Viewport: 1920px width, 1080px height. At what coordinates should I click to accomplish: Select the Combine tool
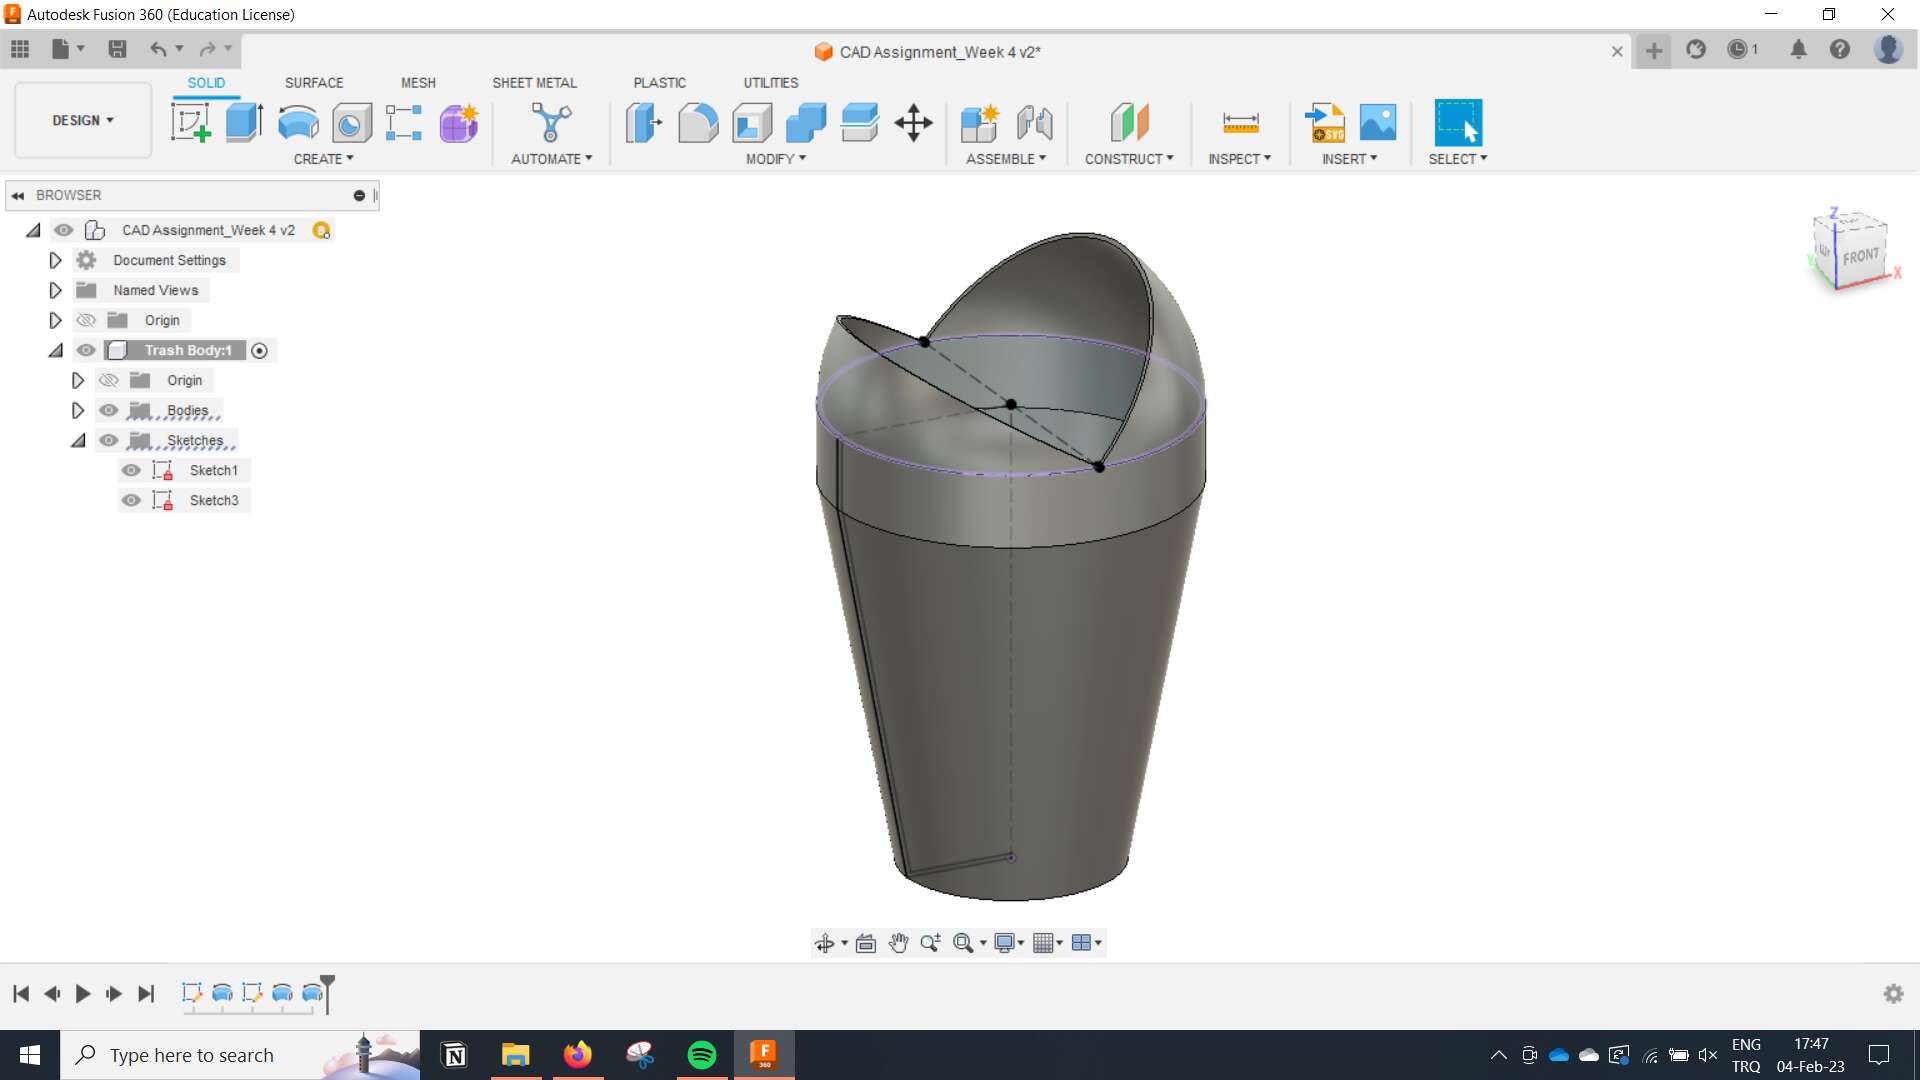click(x=806, y=123)
